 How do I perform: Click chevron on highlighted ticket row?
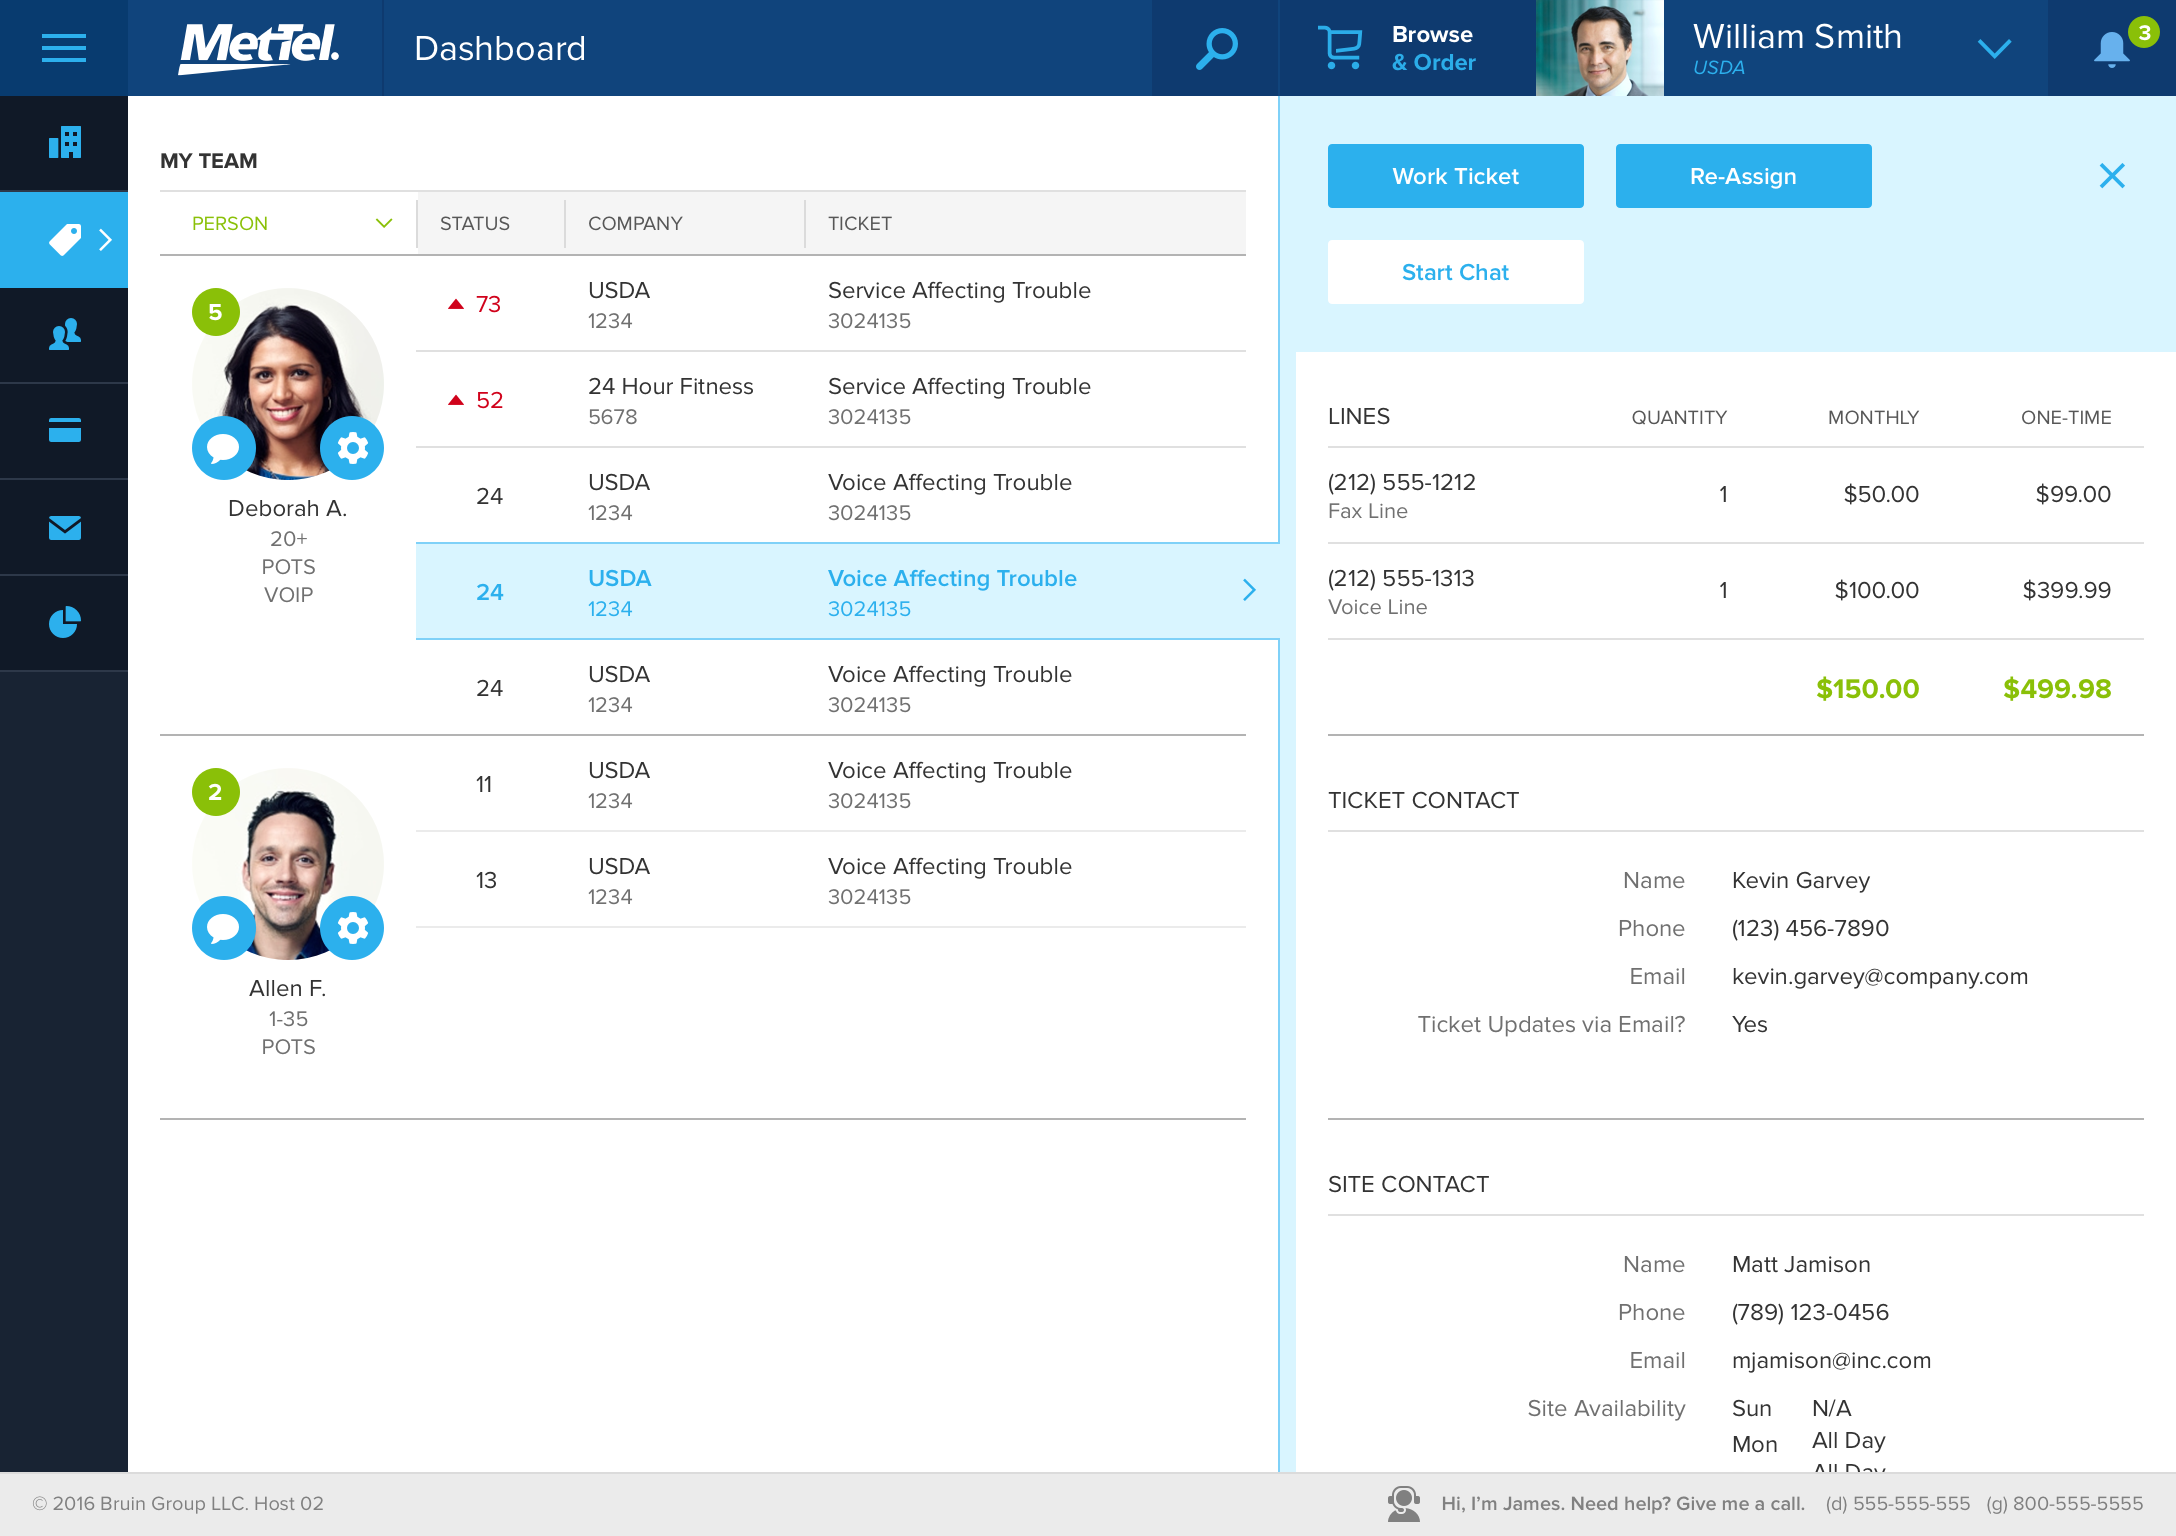(x=1249, y=590)
